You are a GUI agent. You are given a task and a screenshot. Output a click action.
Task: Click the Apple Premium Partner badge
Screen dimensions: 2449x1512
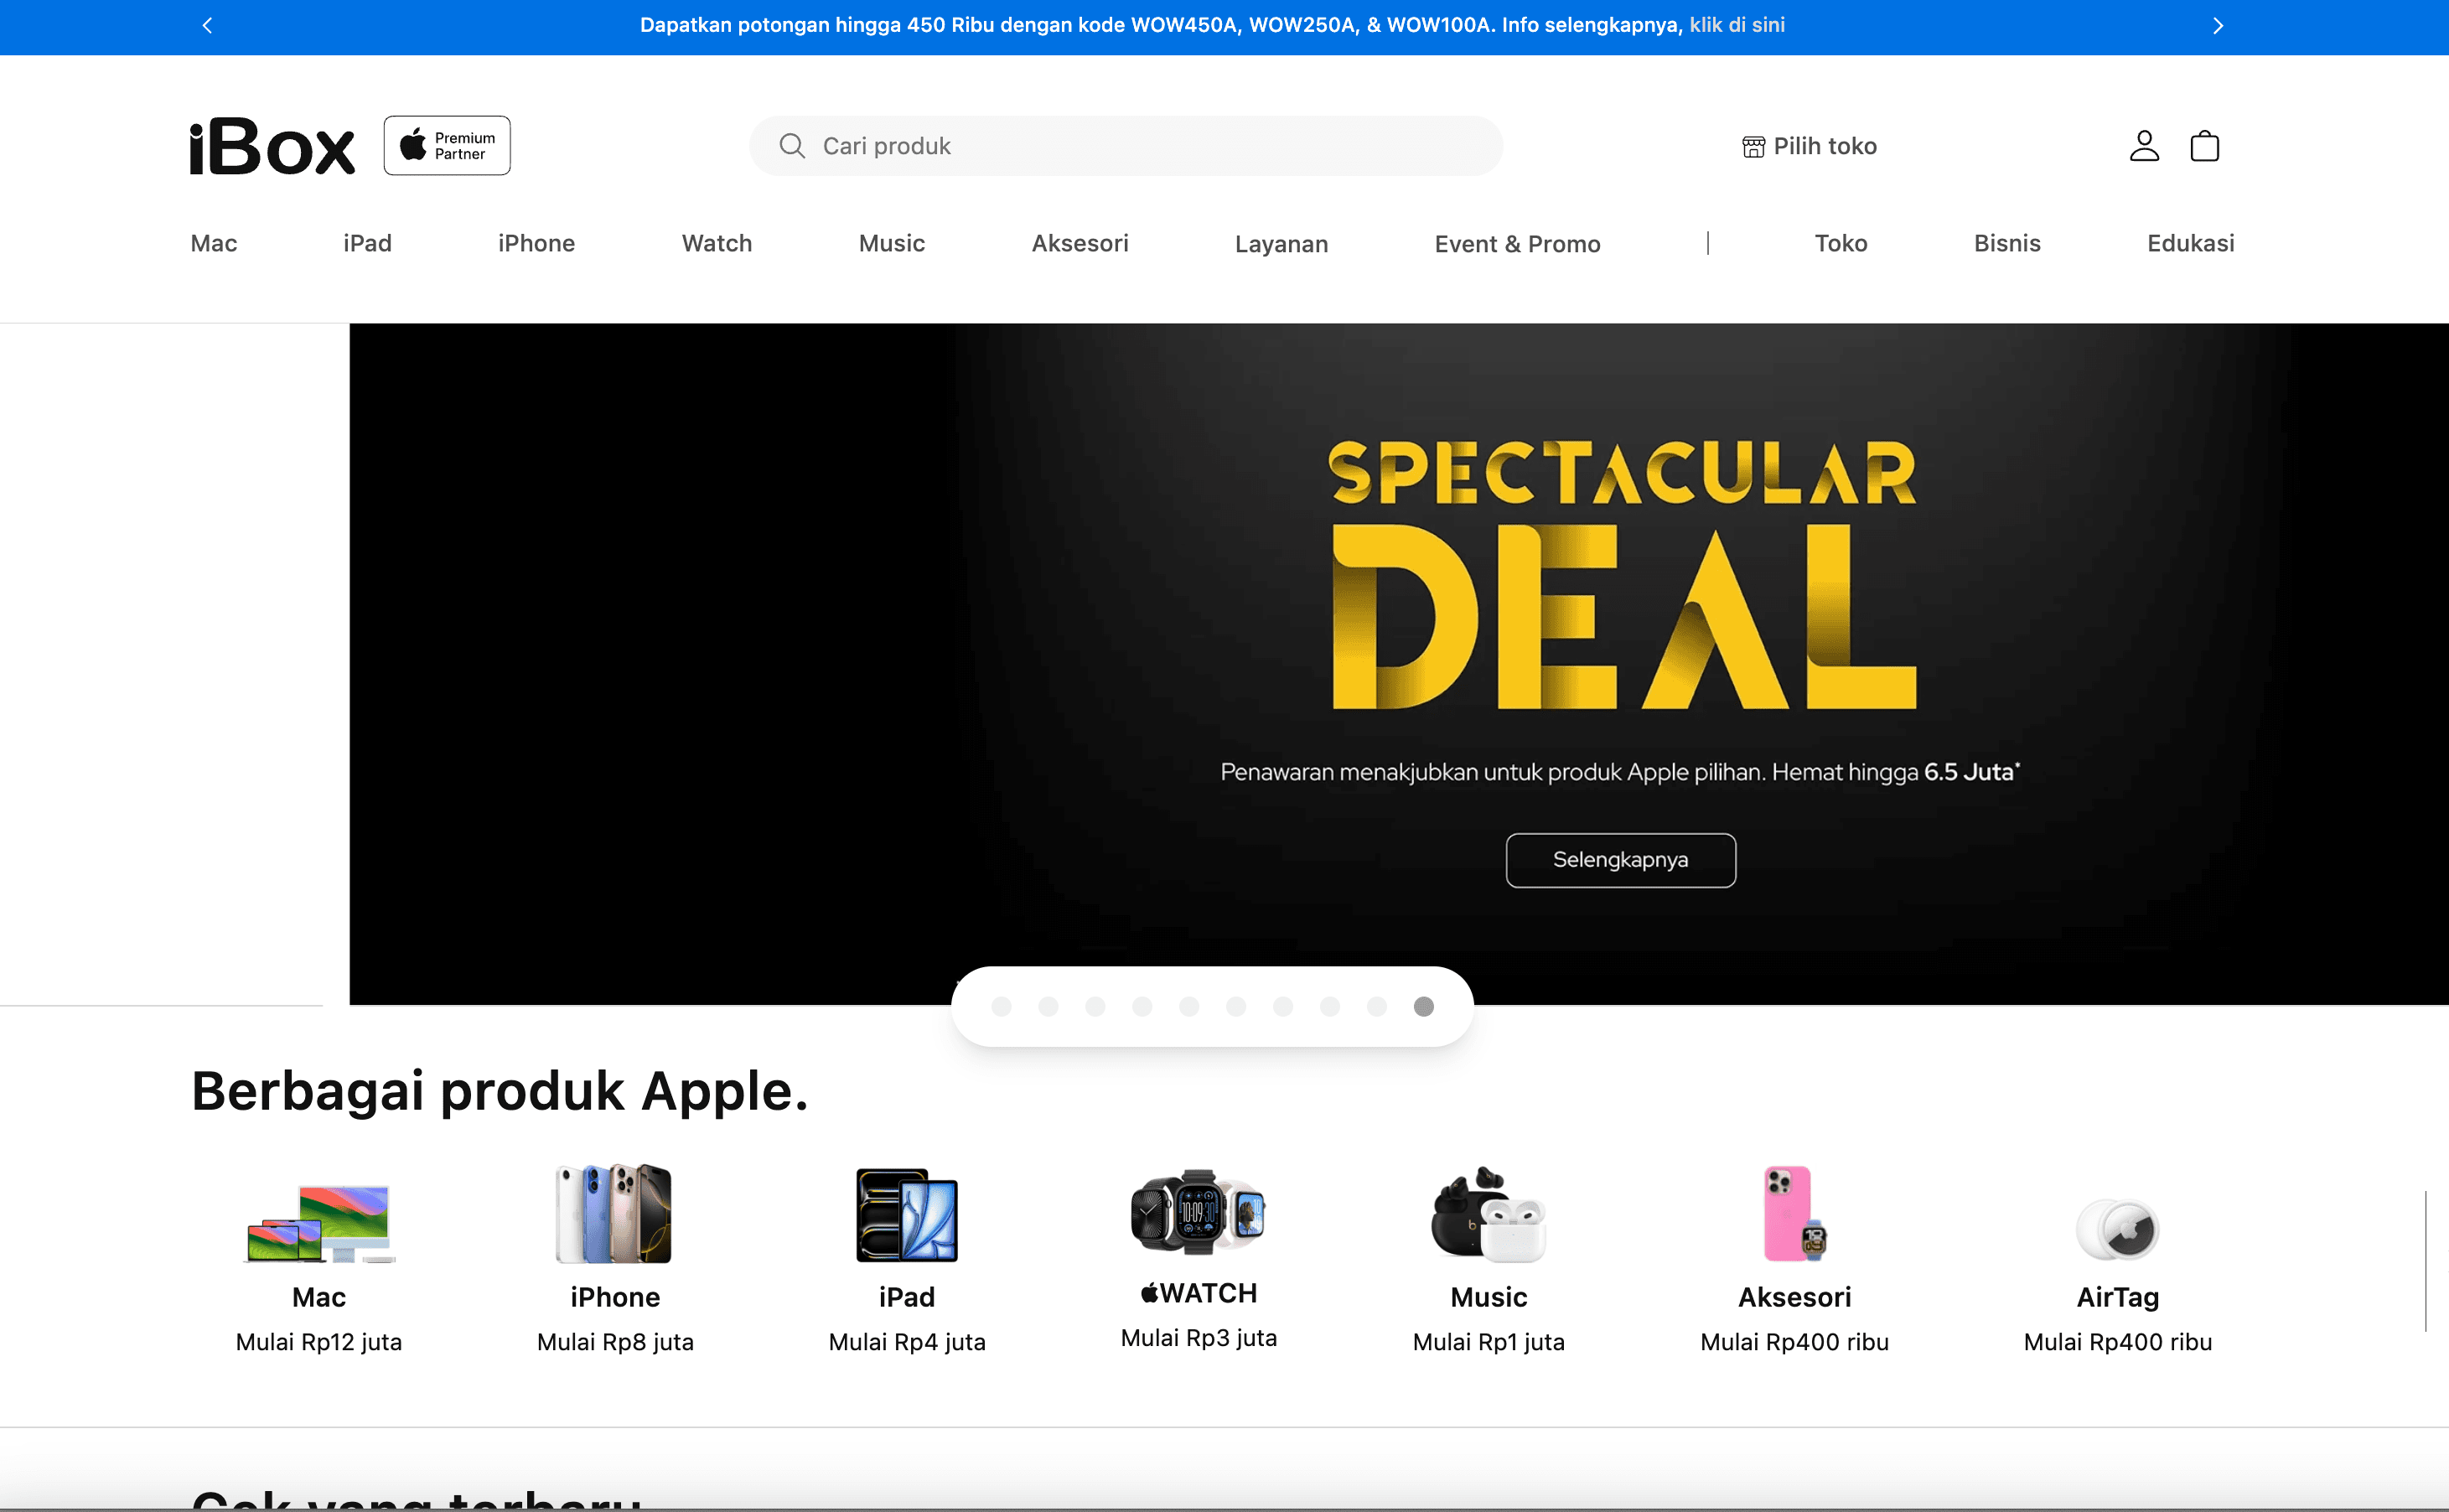pos(447,146)
